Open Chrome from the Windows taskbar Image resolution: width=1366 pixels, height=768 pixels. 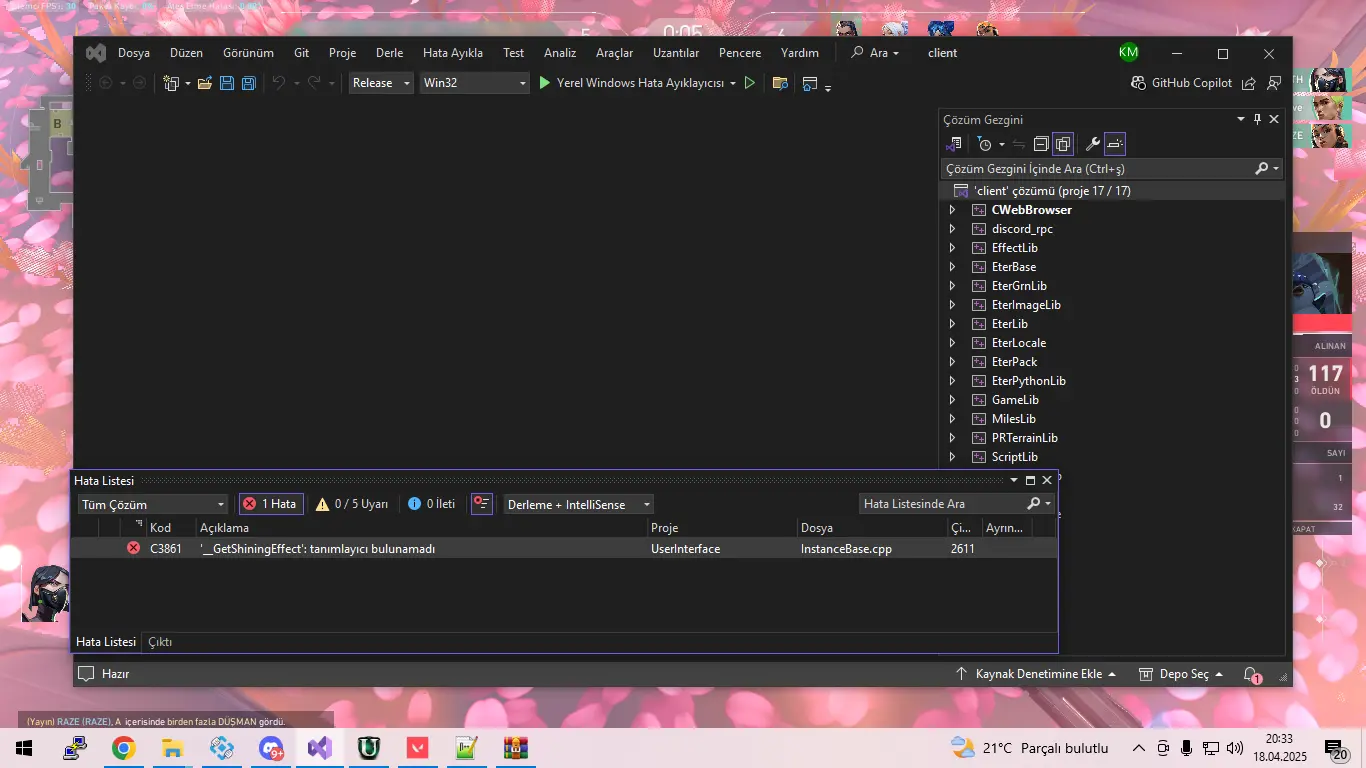123,748
